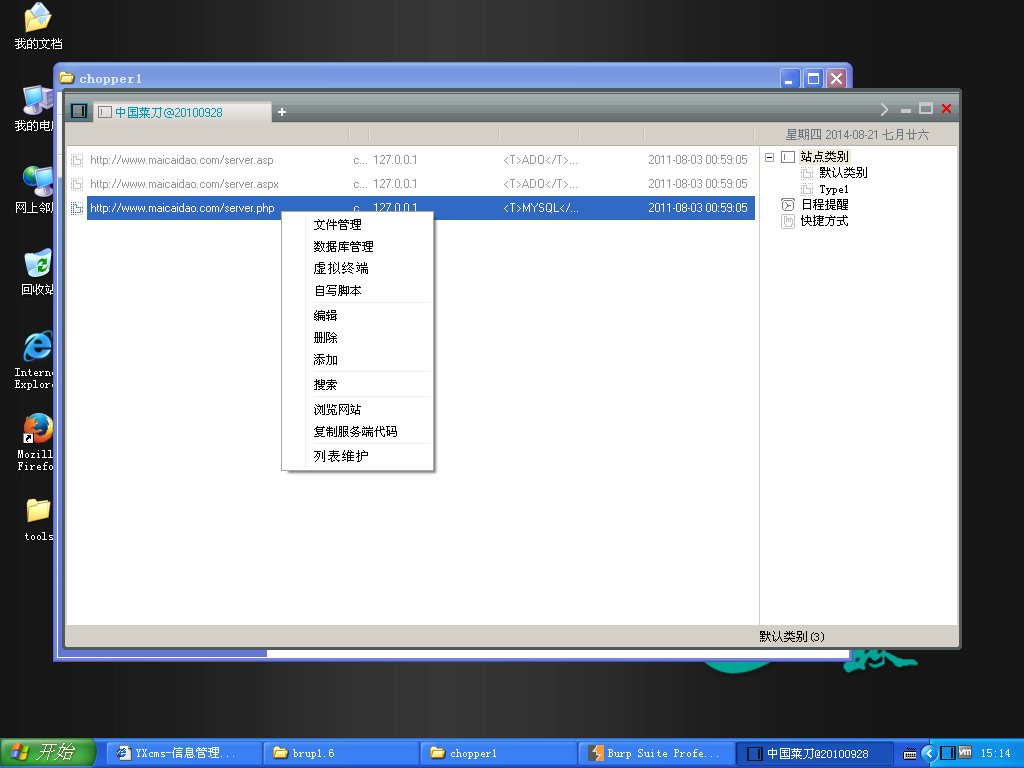Collapse the 站点类别 tree node

769,157
